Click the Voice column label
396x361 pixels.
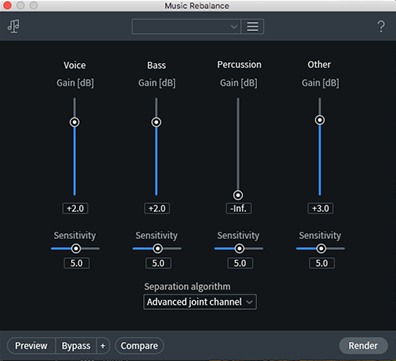(x=75, y=65)
